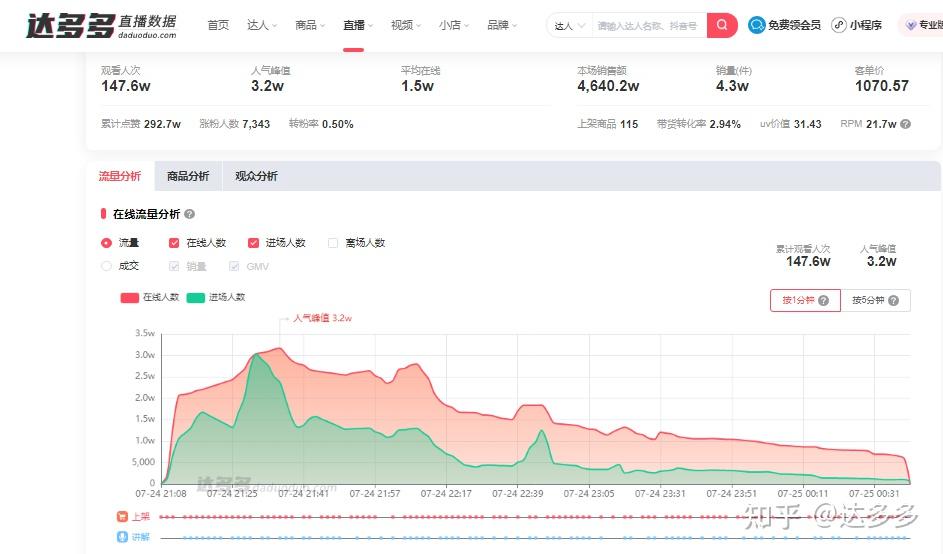Click the 上架 shopping cart icon
The width and height of the screenshot is (943, 554).
pos(122,517)
